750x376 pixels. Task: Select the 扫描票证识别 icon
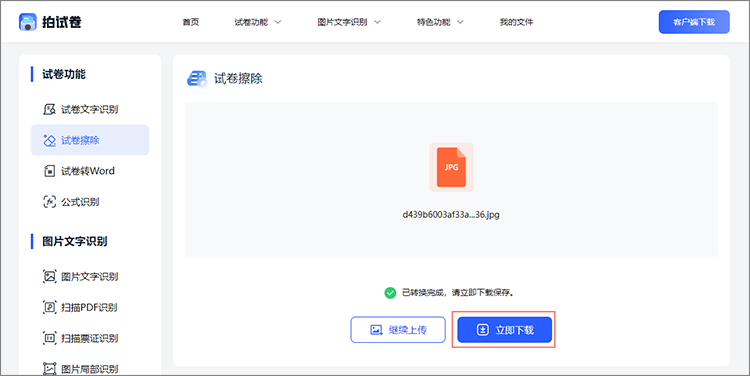50,338
